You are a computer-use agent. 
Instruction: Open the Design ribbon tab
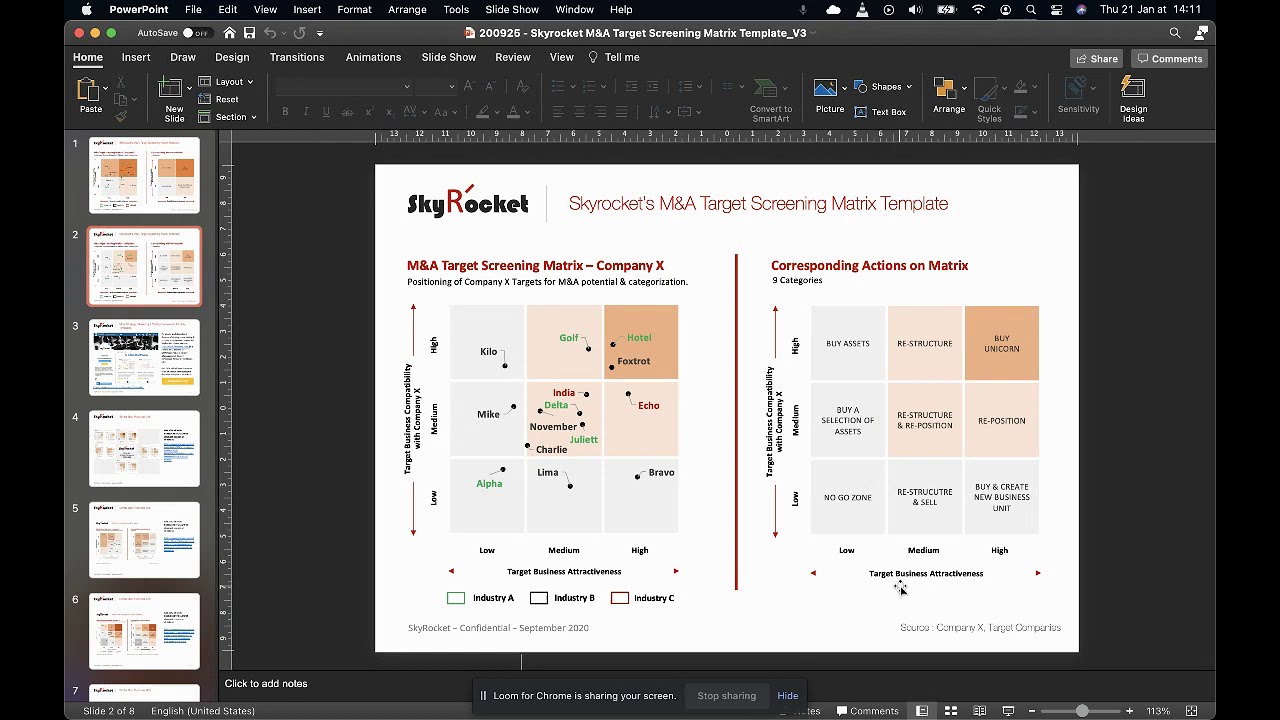point(232,57)
